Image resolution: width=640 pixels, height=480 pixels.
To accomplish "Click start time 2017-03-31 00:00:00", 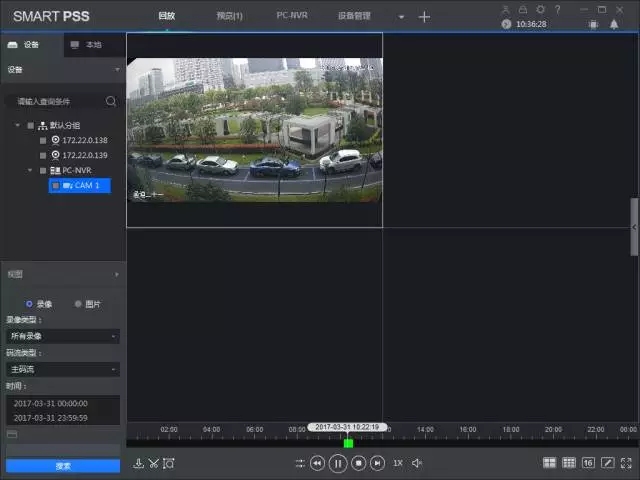I will click(x=51, y=403).
